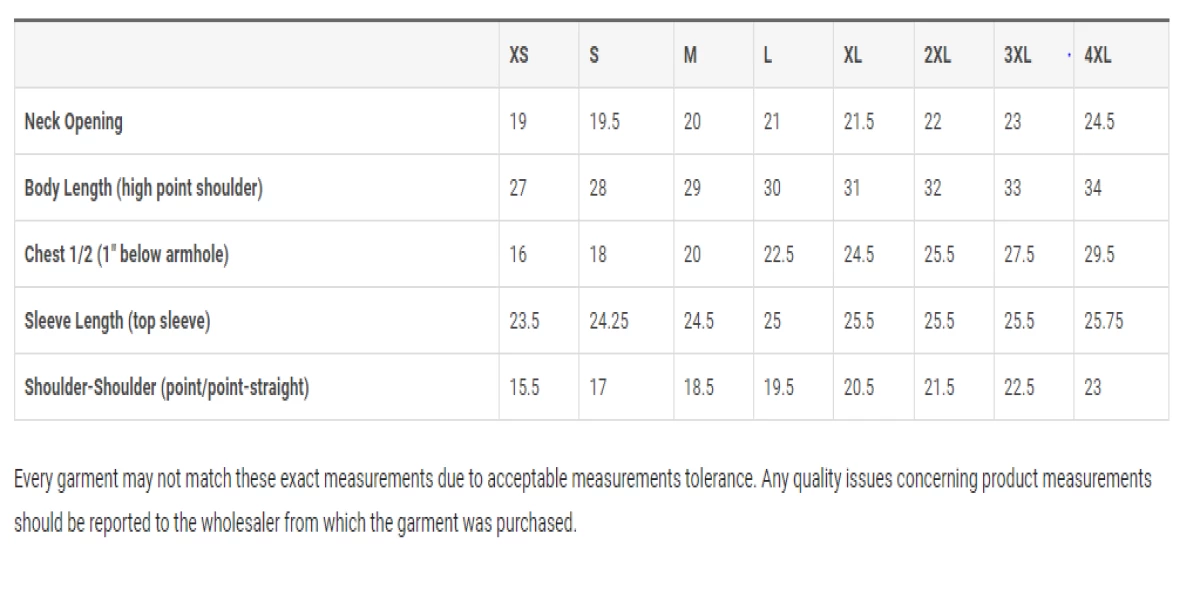This screenshot has height=600, width=1200.
Task: Select Sleeve Length value 24.25 for S
Action: 608,321
